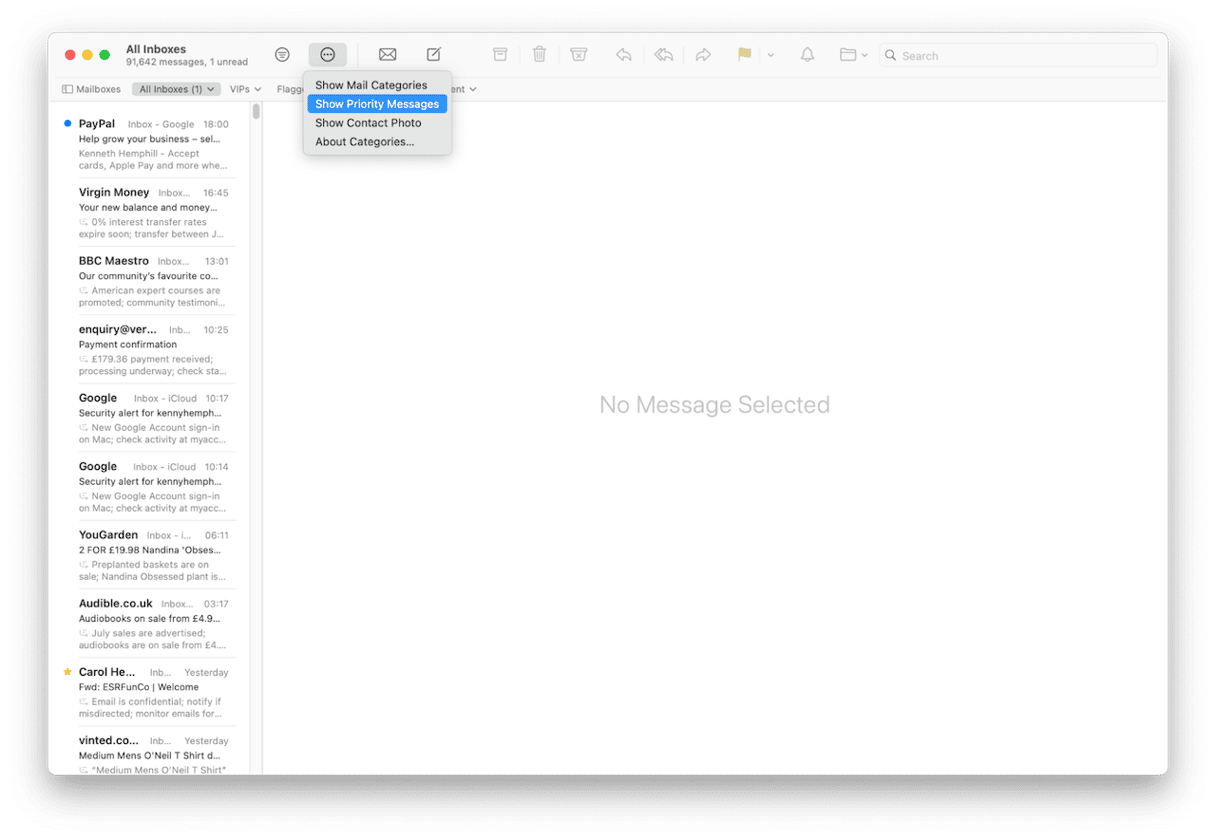
Task: Click the ellipsis more options button
Action: [327, 55]
